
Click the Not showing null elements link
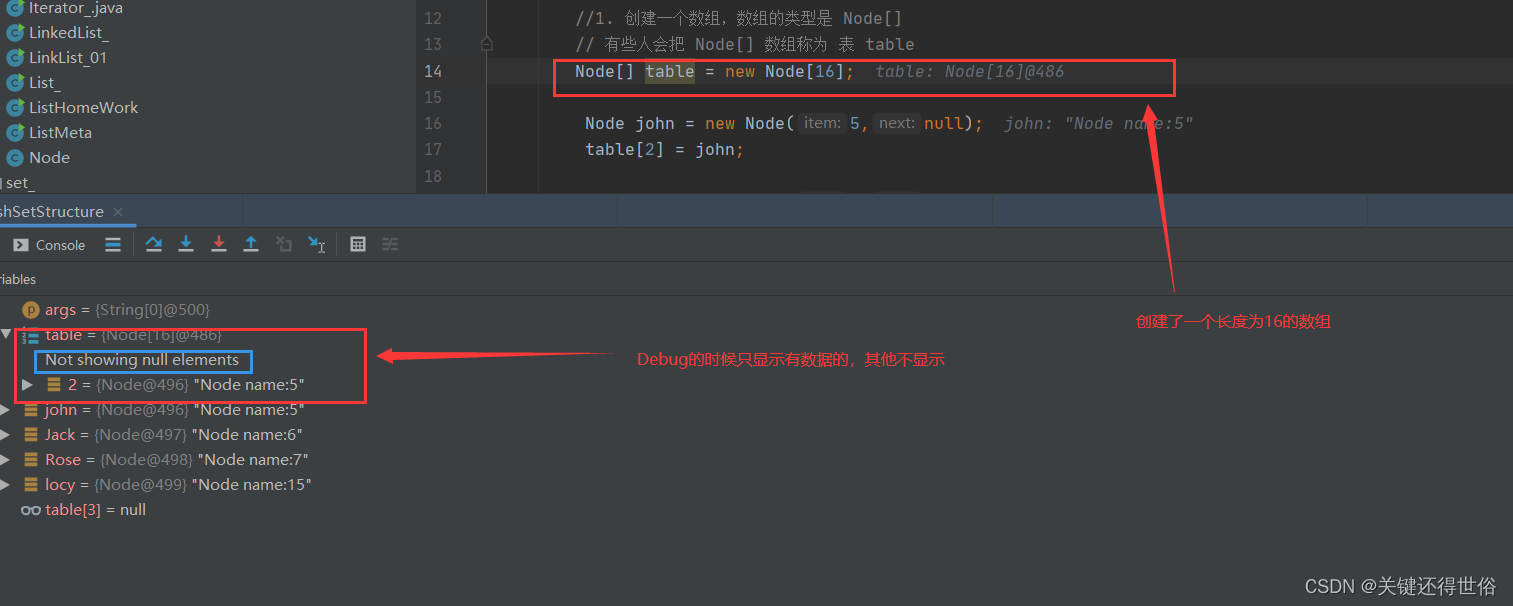click(142, 360)
